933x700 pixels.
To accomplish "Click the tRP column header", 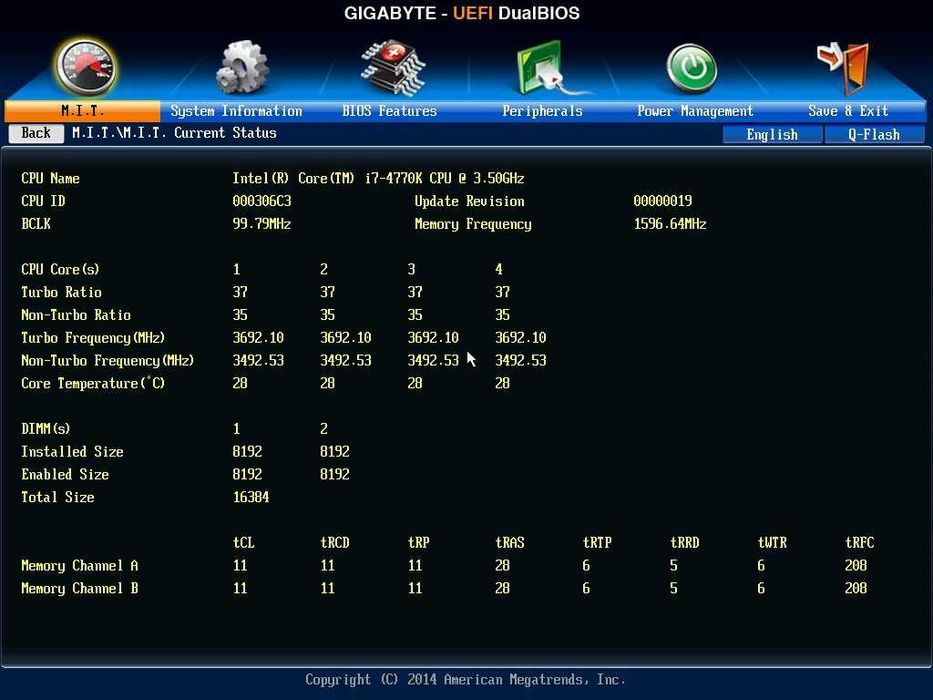I will coord(419,543).
